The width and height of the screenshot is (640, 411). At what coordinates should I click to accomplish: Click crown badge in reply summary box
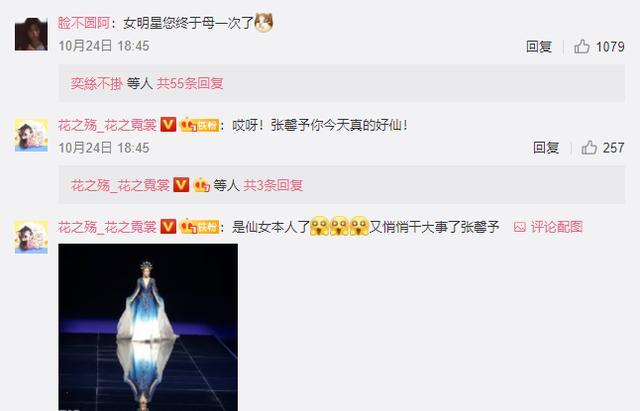pos(202,185)
